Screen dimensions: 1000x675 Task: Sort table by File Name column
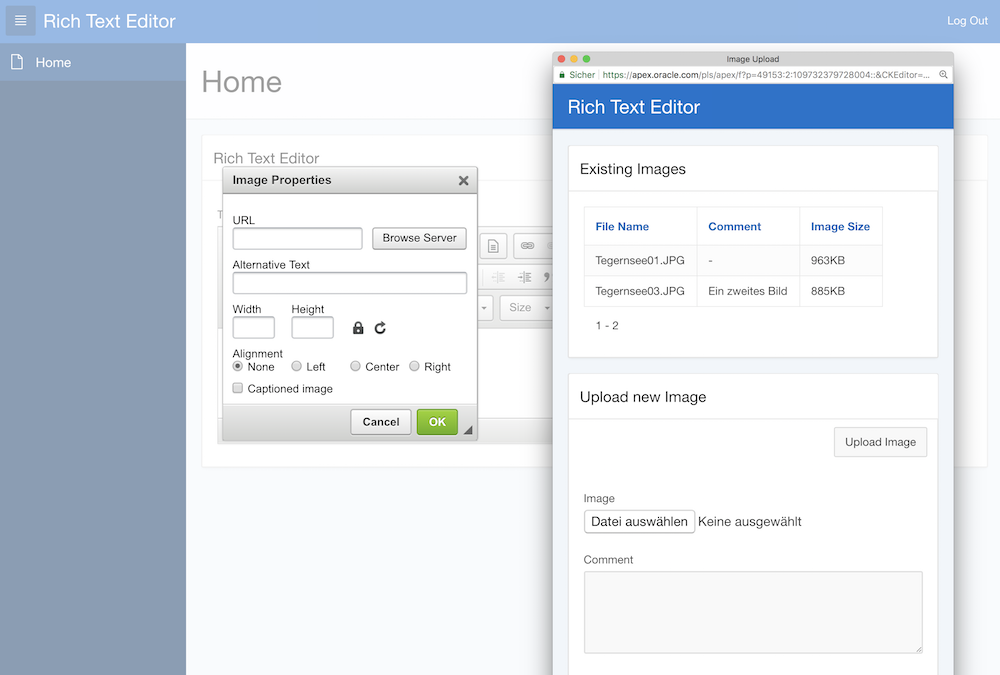tap(622, 227)
